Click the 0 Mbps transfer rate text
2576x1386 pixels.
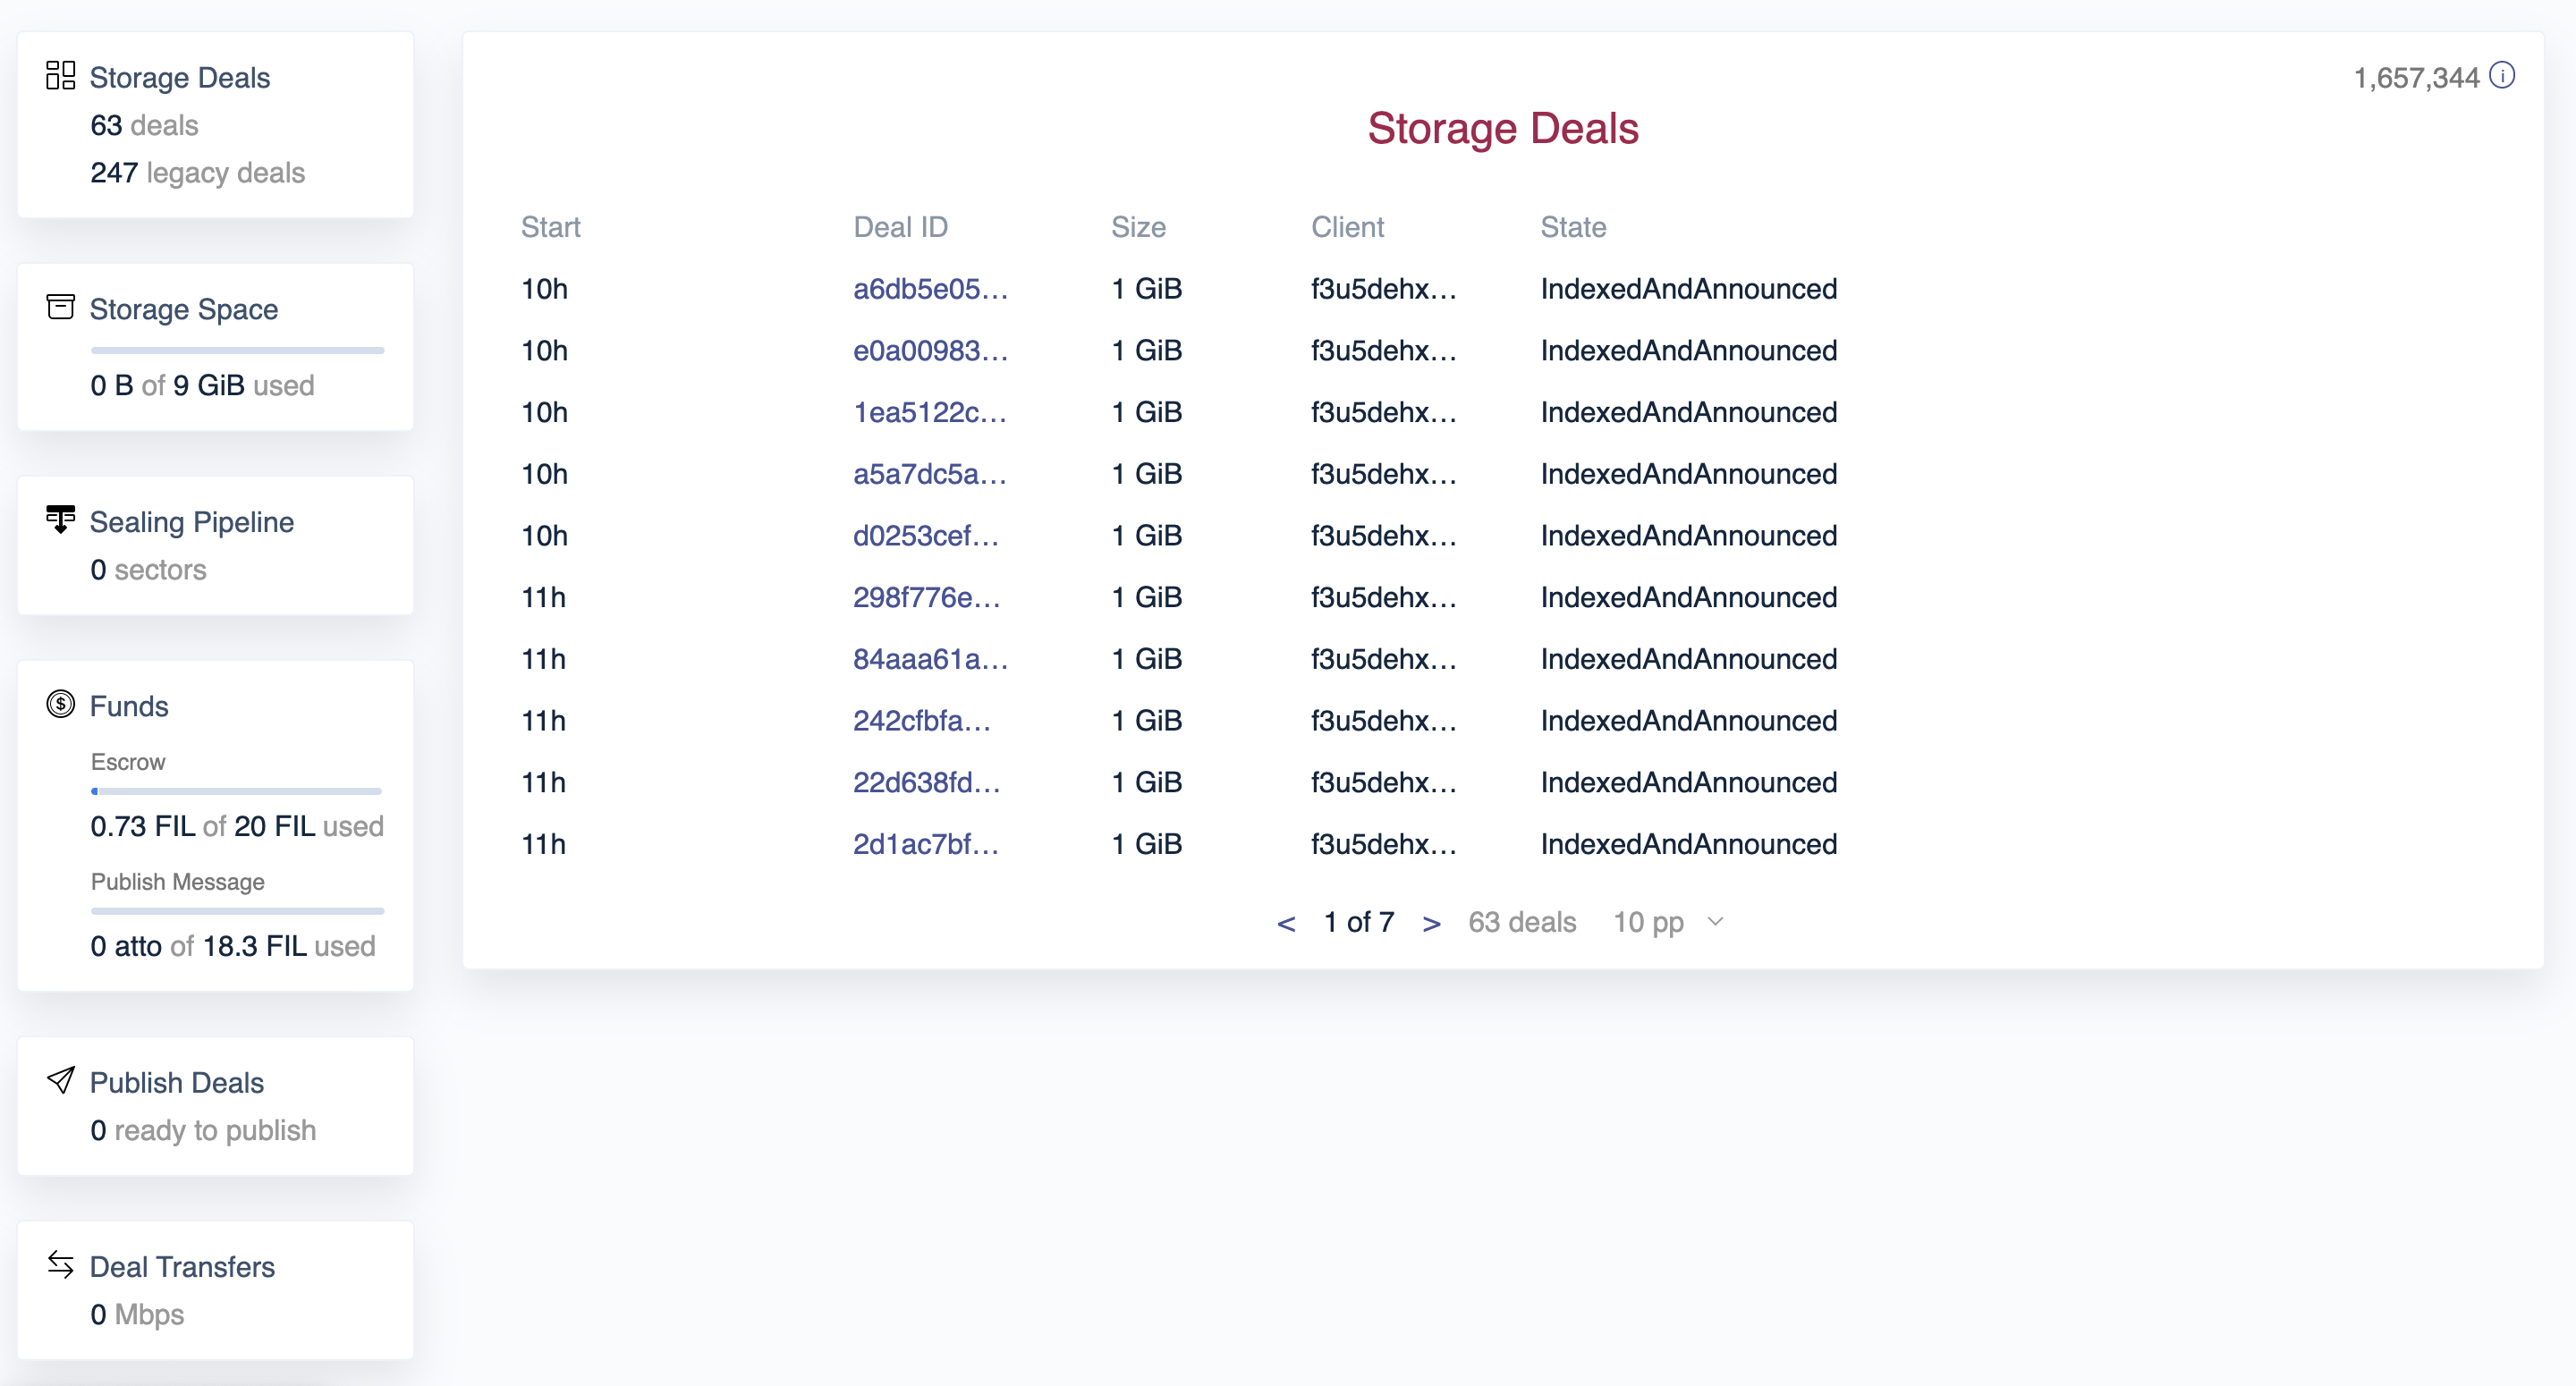(137, 1315)
